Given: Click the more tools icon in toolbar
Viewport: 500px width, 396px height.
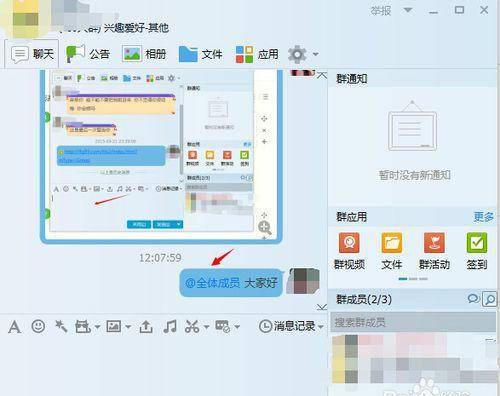Looking at the screenshot, I should (222, 326).
